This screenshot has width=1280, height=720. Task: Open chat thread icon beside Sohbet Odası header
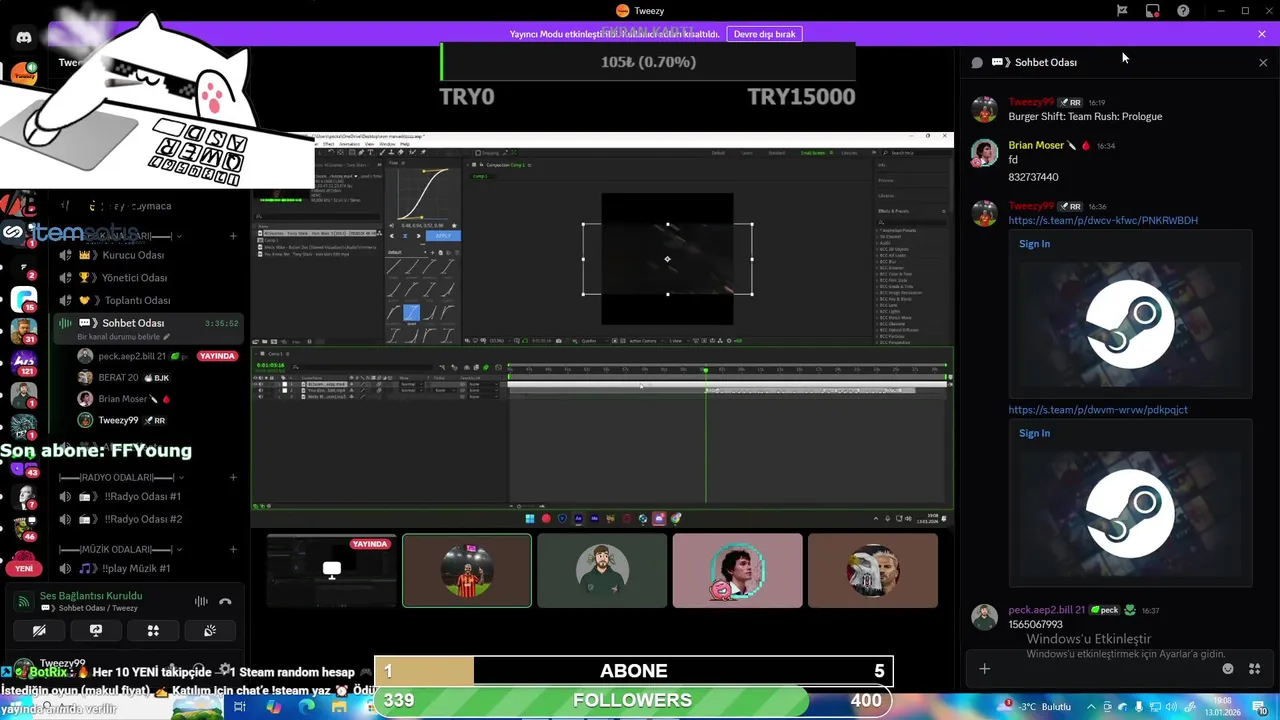[977, 62]
